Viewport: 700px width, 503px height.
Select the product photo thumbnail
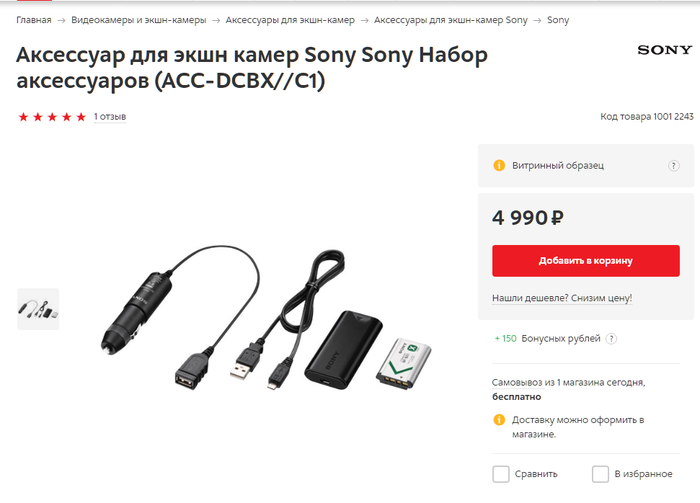38,309
